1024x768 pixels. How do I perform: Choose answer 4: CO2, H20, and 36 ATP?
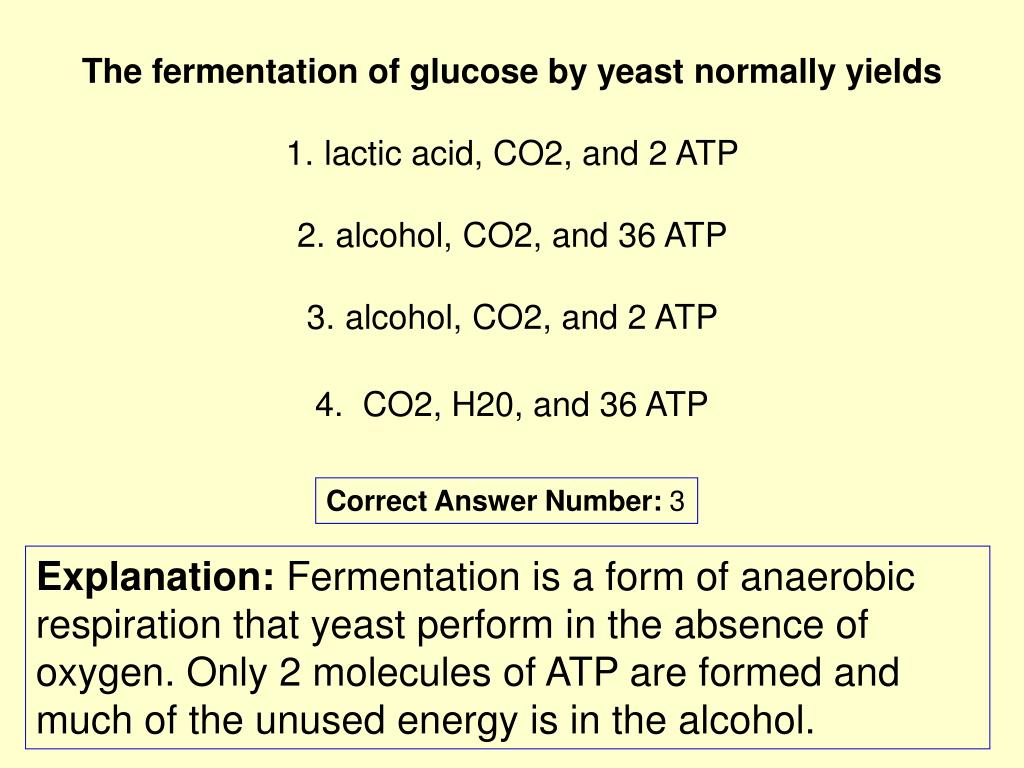(x=511, y=404)
